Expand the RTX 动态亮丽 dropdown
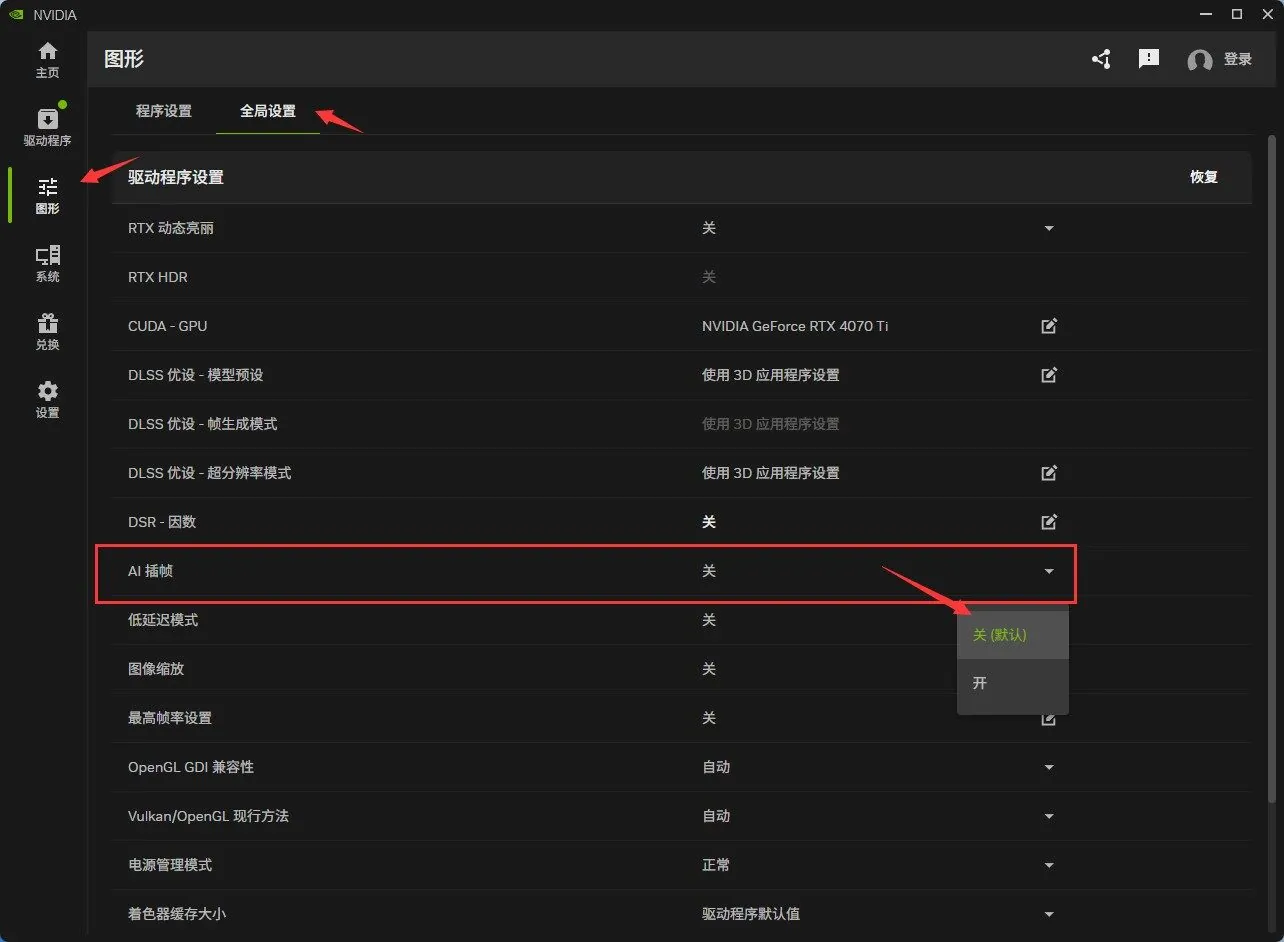The width and height of the screenshot is (1284, 942). click(1049, 228)
